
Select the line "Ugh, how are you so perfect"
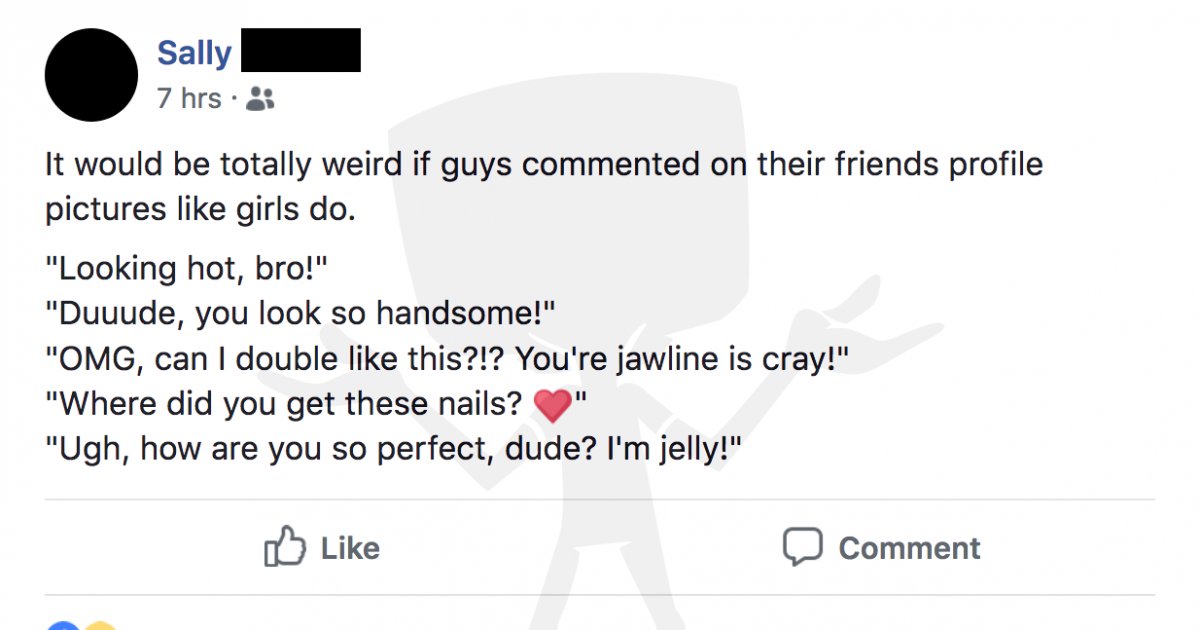(x=395, y=451)
